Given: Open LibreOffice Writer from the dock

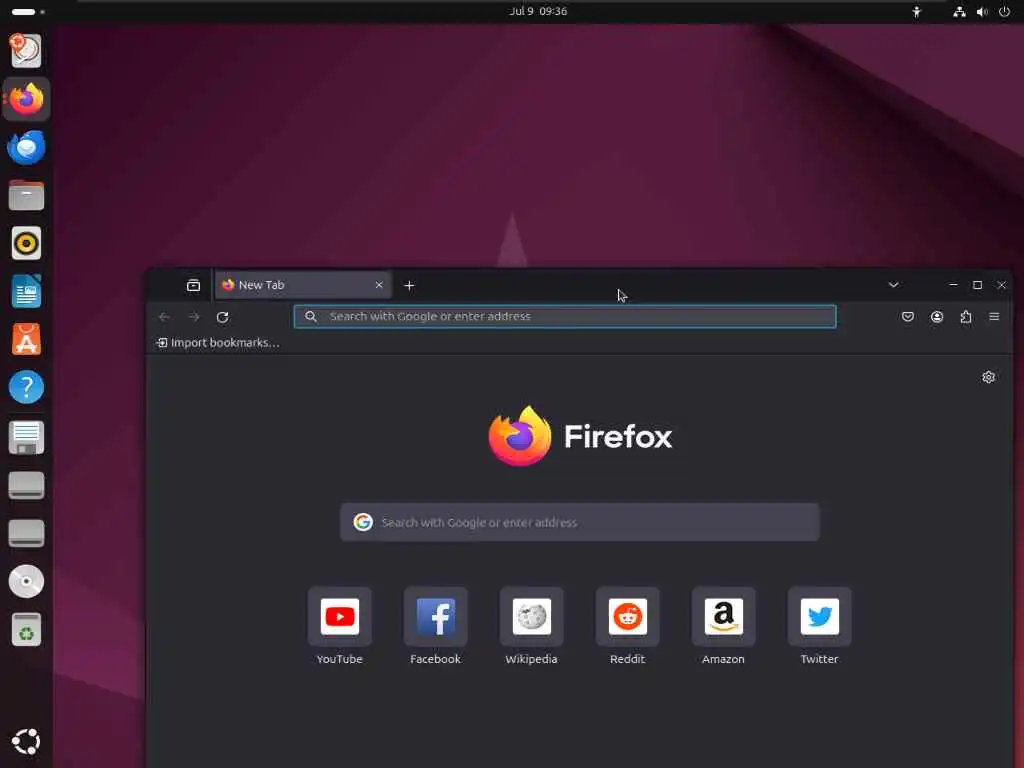Looking at the screenshot, I should click(x=26, y=291).
